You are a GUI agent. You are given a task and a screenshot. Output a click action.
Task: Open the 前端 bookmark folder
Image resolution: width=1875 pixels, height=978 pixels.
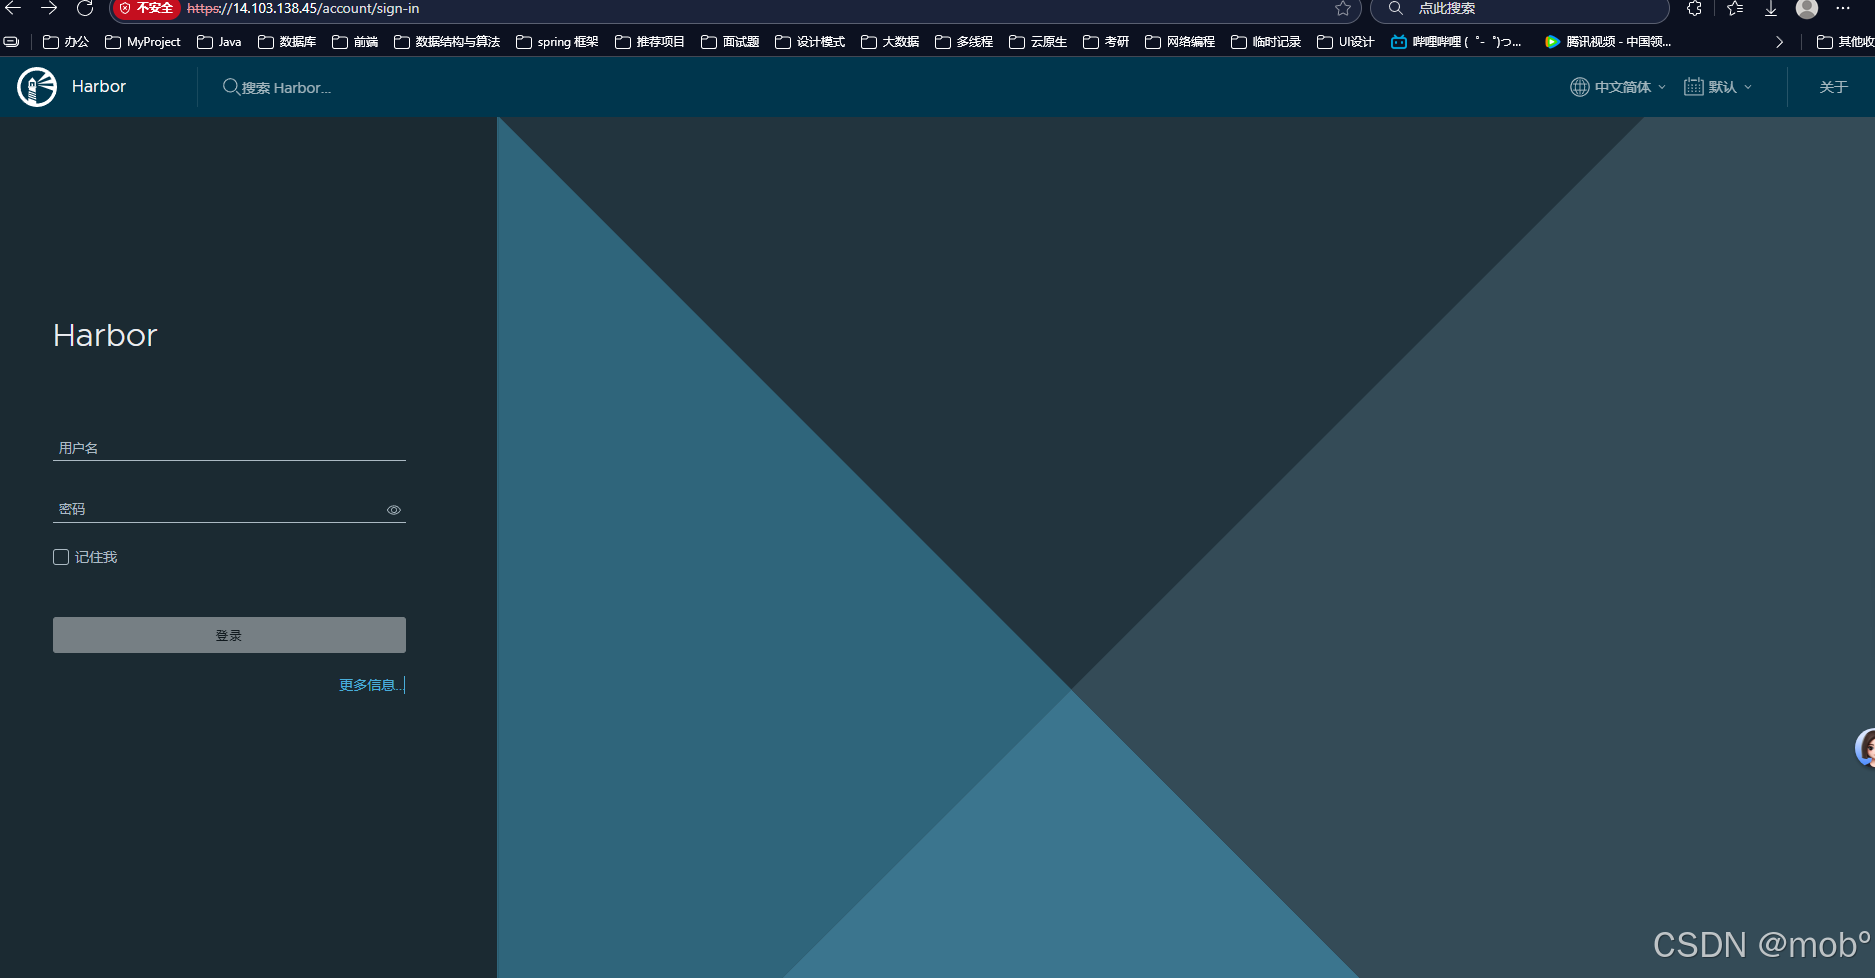(x=355, y=42)
